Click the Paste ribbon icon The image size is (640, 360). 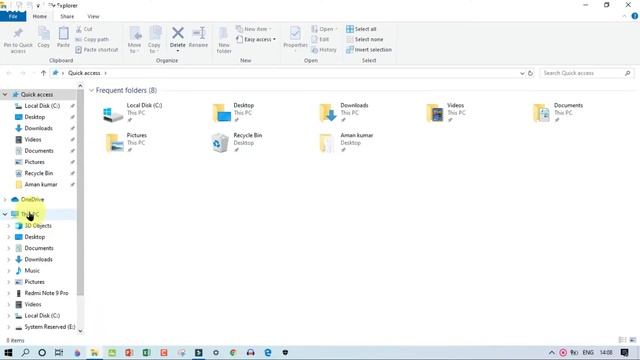(63, 38)
